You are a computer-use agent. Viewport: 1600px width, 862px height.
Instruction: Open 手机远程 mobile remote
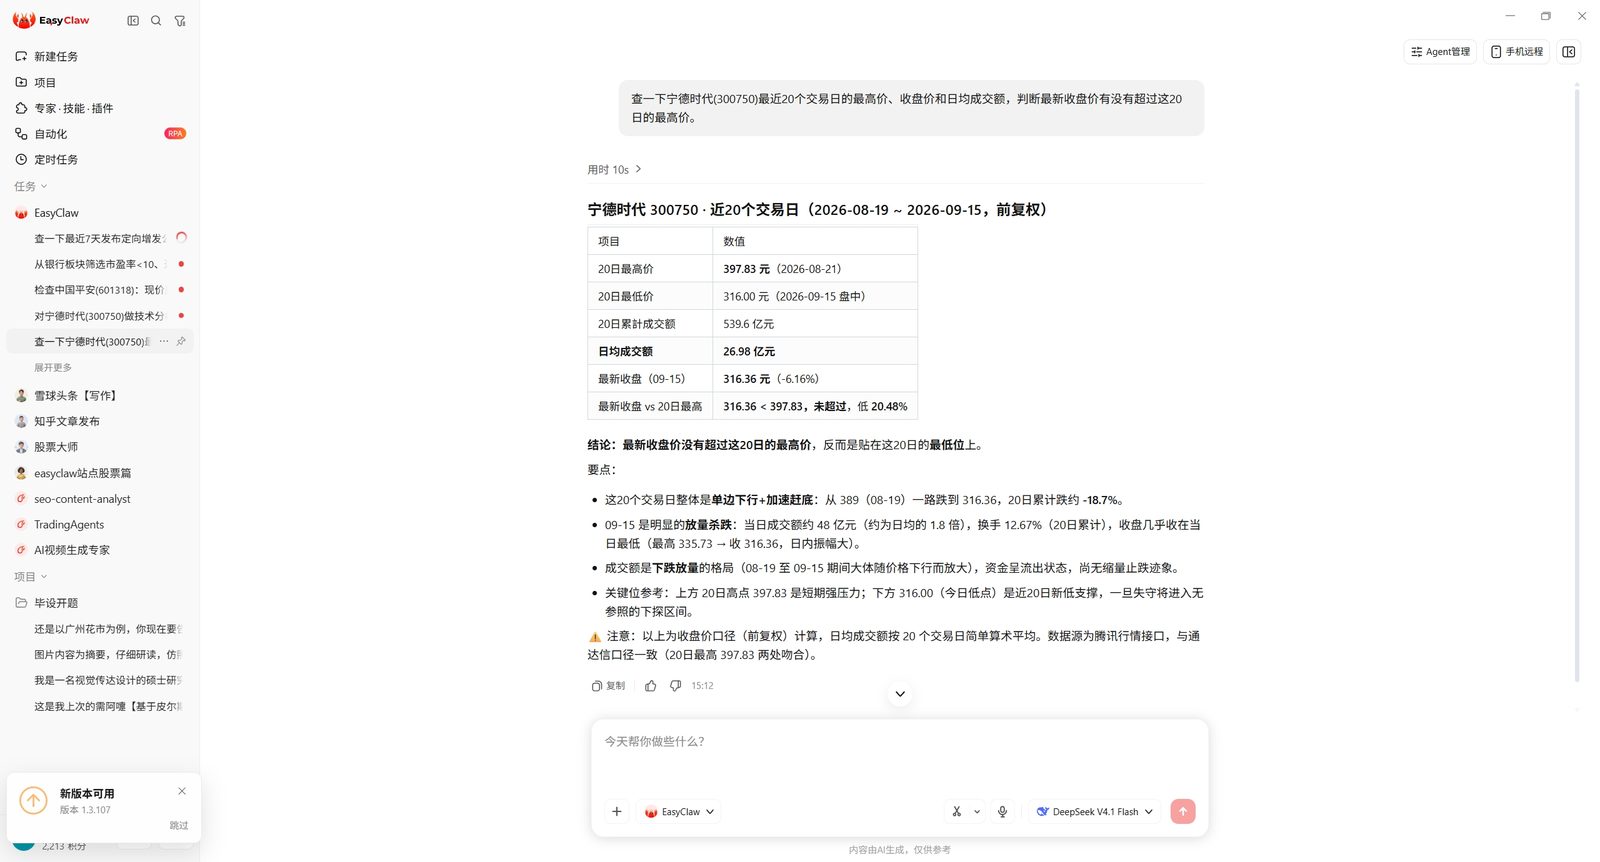pos(1517,52)
